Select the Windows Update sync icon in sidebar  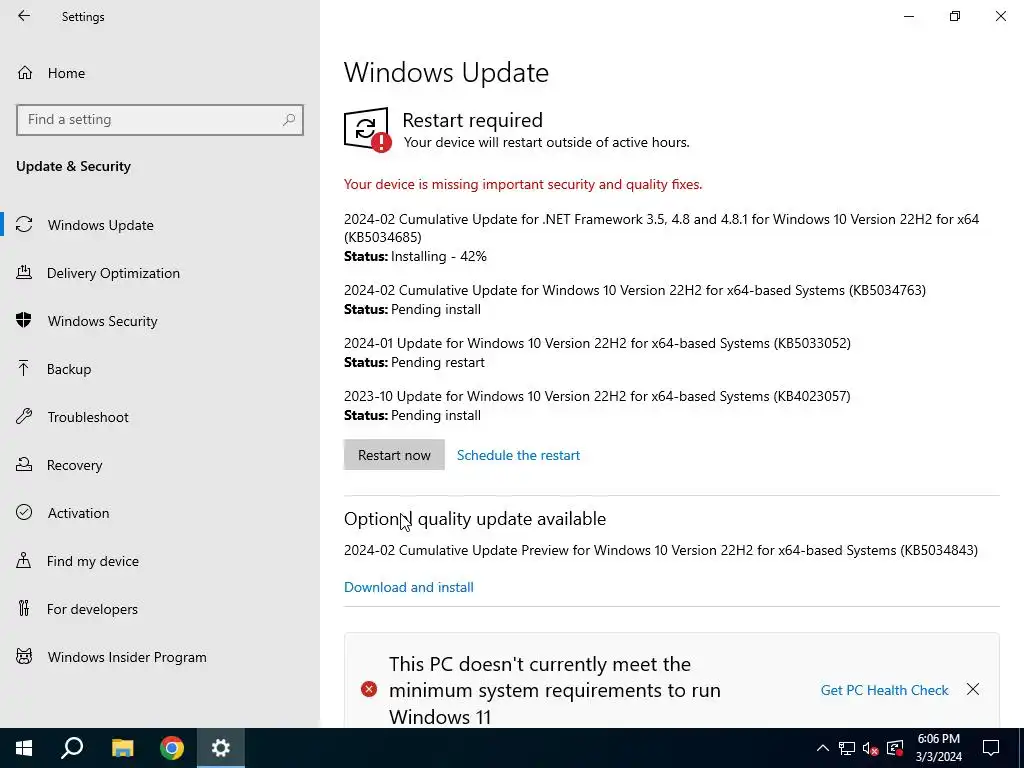tap(24, 225)
